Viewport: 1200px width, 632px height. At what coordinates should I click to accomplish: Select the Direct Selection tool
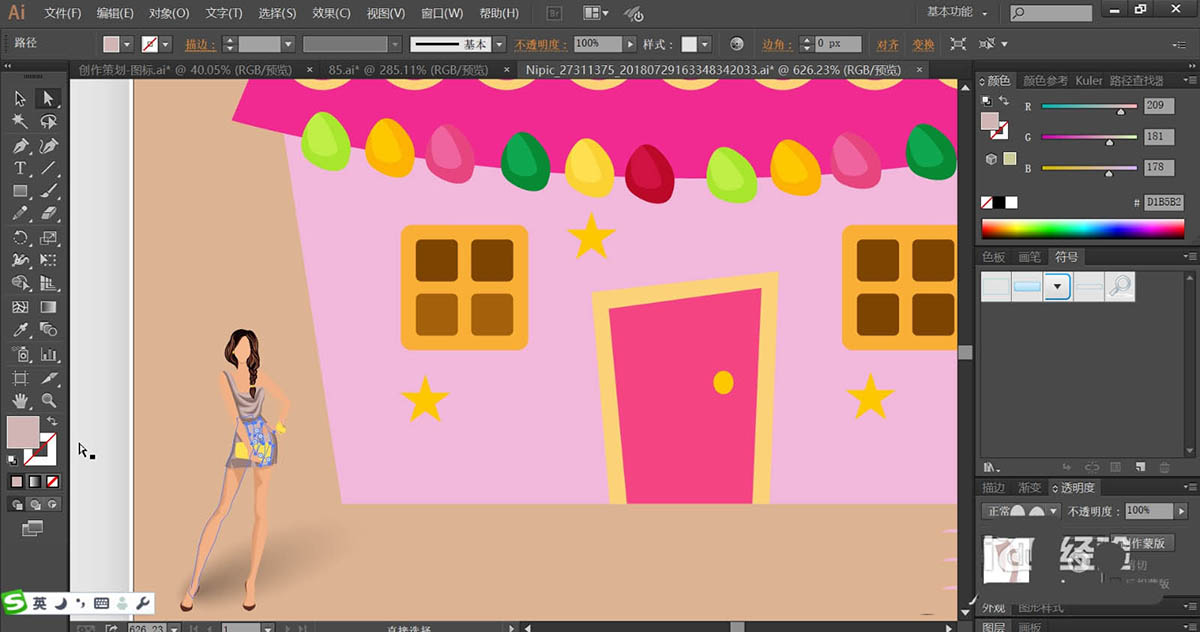point(48,98)
